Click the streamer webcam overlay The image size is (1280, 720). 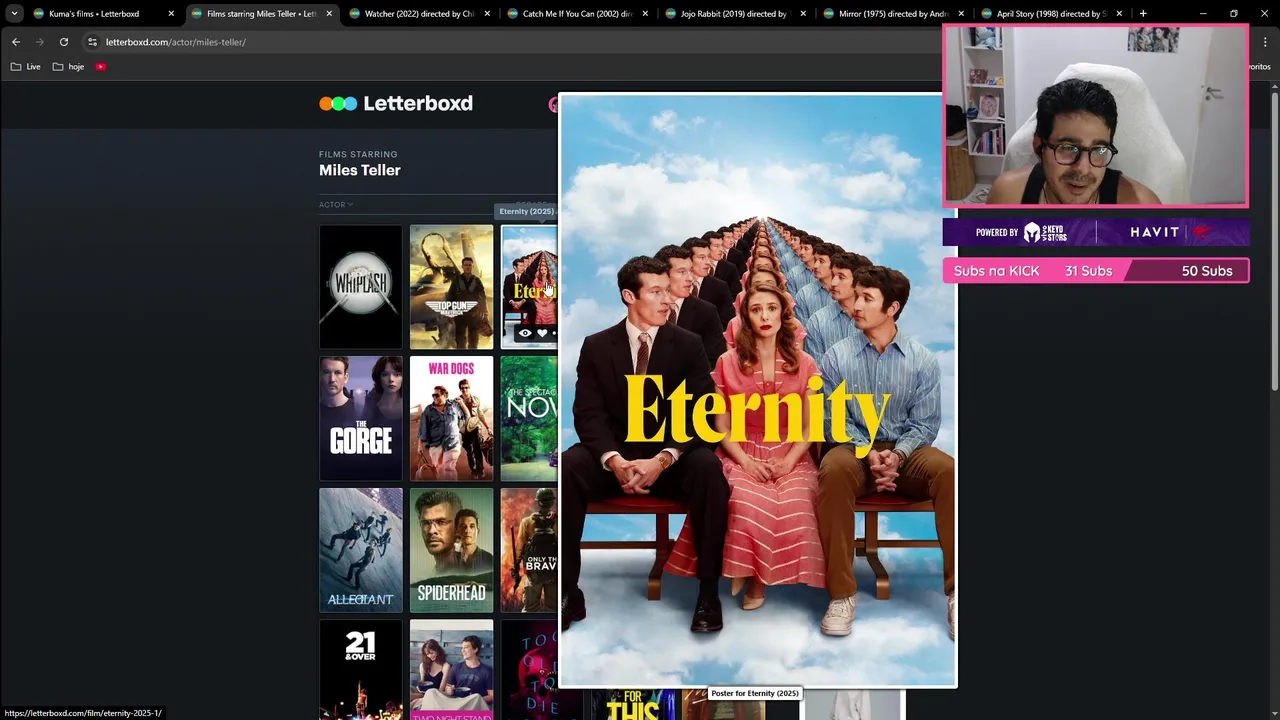coord(1096,116)
